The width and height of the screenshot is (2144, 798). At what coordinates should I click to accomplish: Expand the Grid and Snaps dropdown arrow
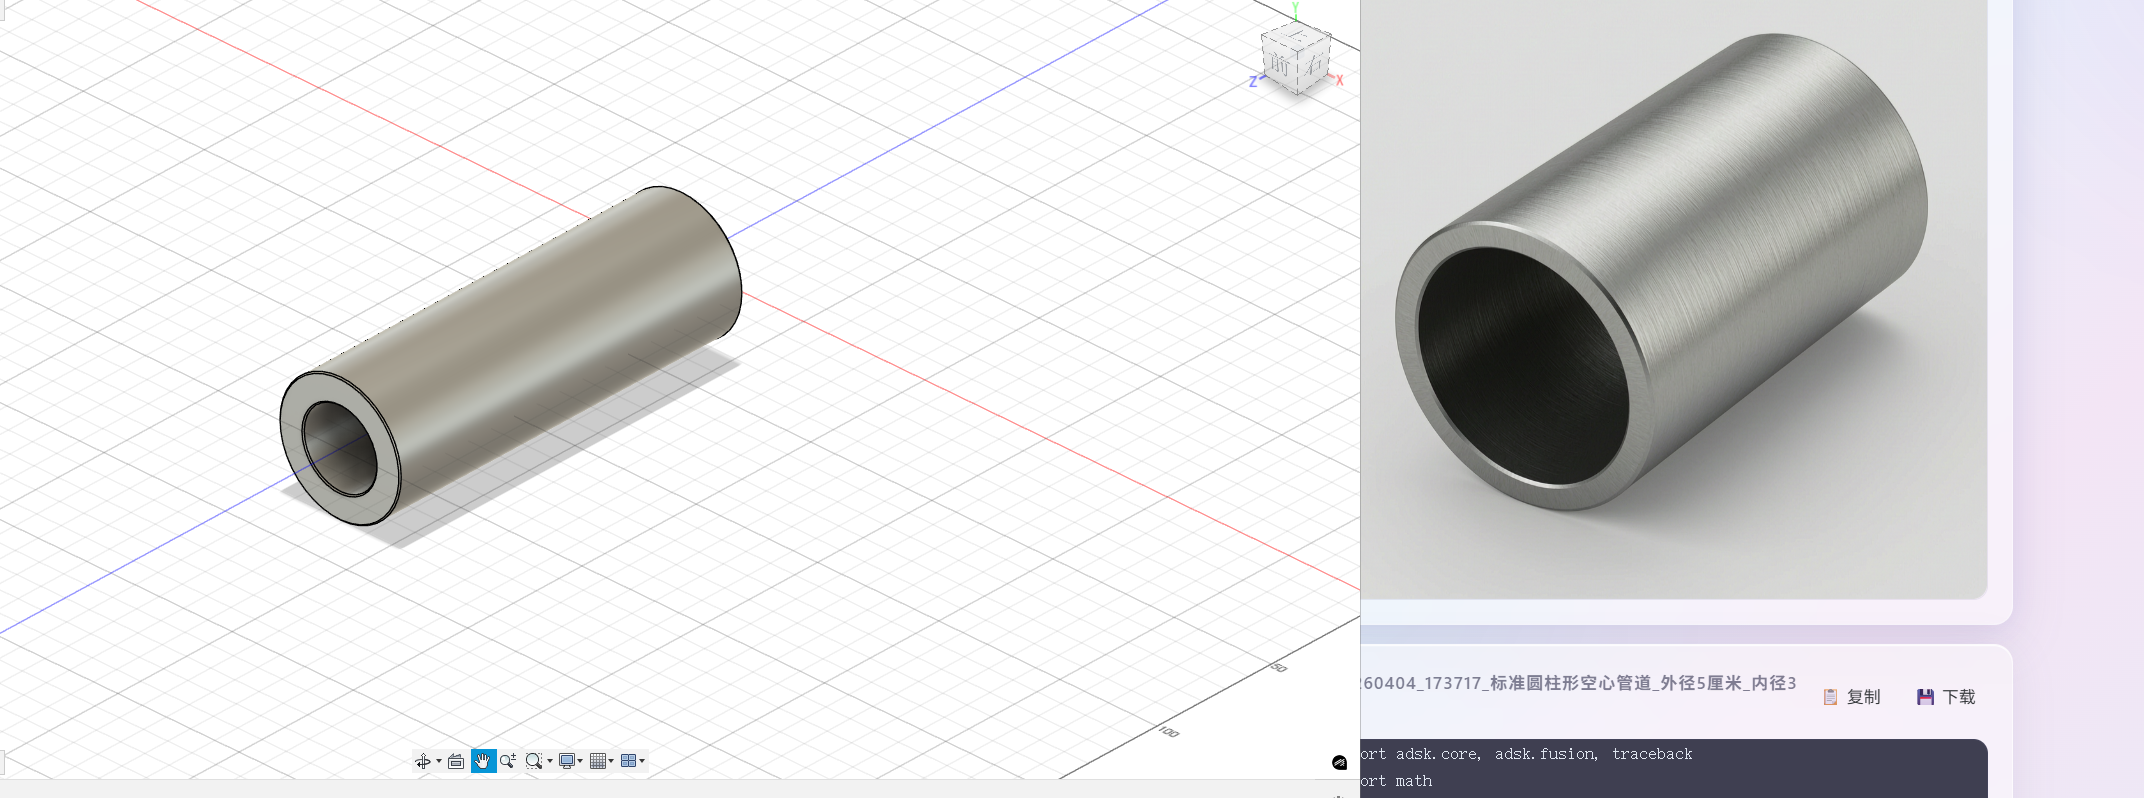coord(611,762)
